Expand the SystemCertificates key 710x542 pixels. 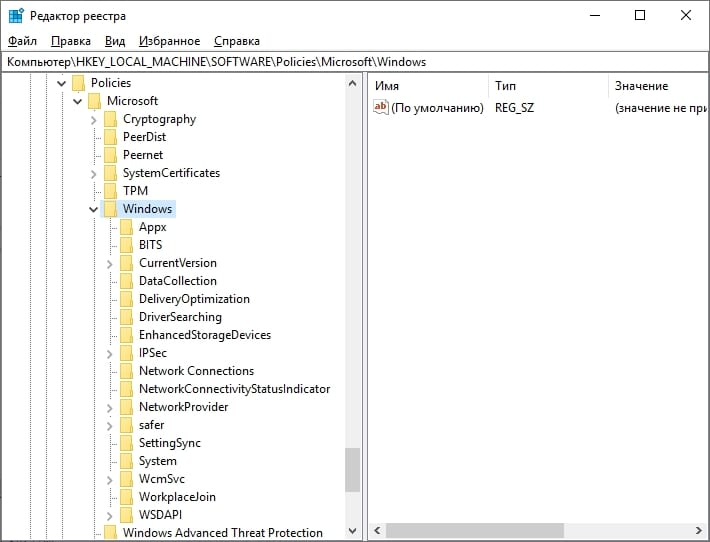pos(94,174)
